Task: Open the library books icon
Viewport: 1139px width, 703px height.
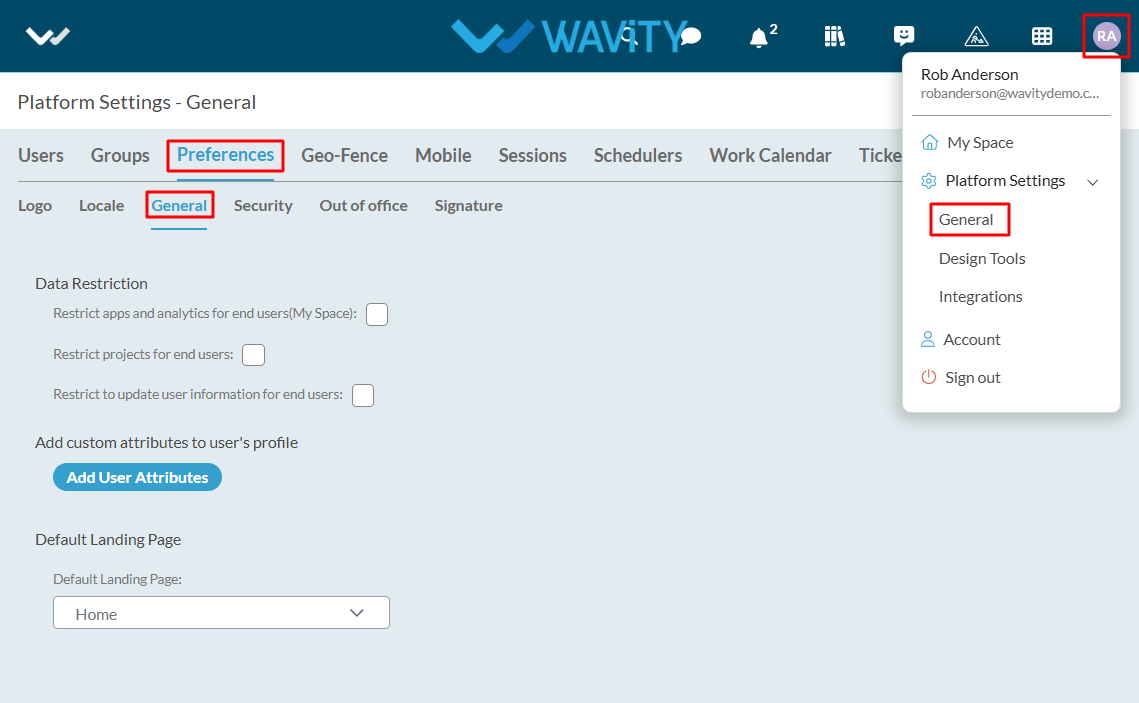Action: pyautogui.click(x=835, y=36)
